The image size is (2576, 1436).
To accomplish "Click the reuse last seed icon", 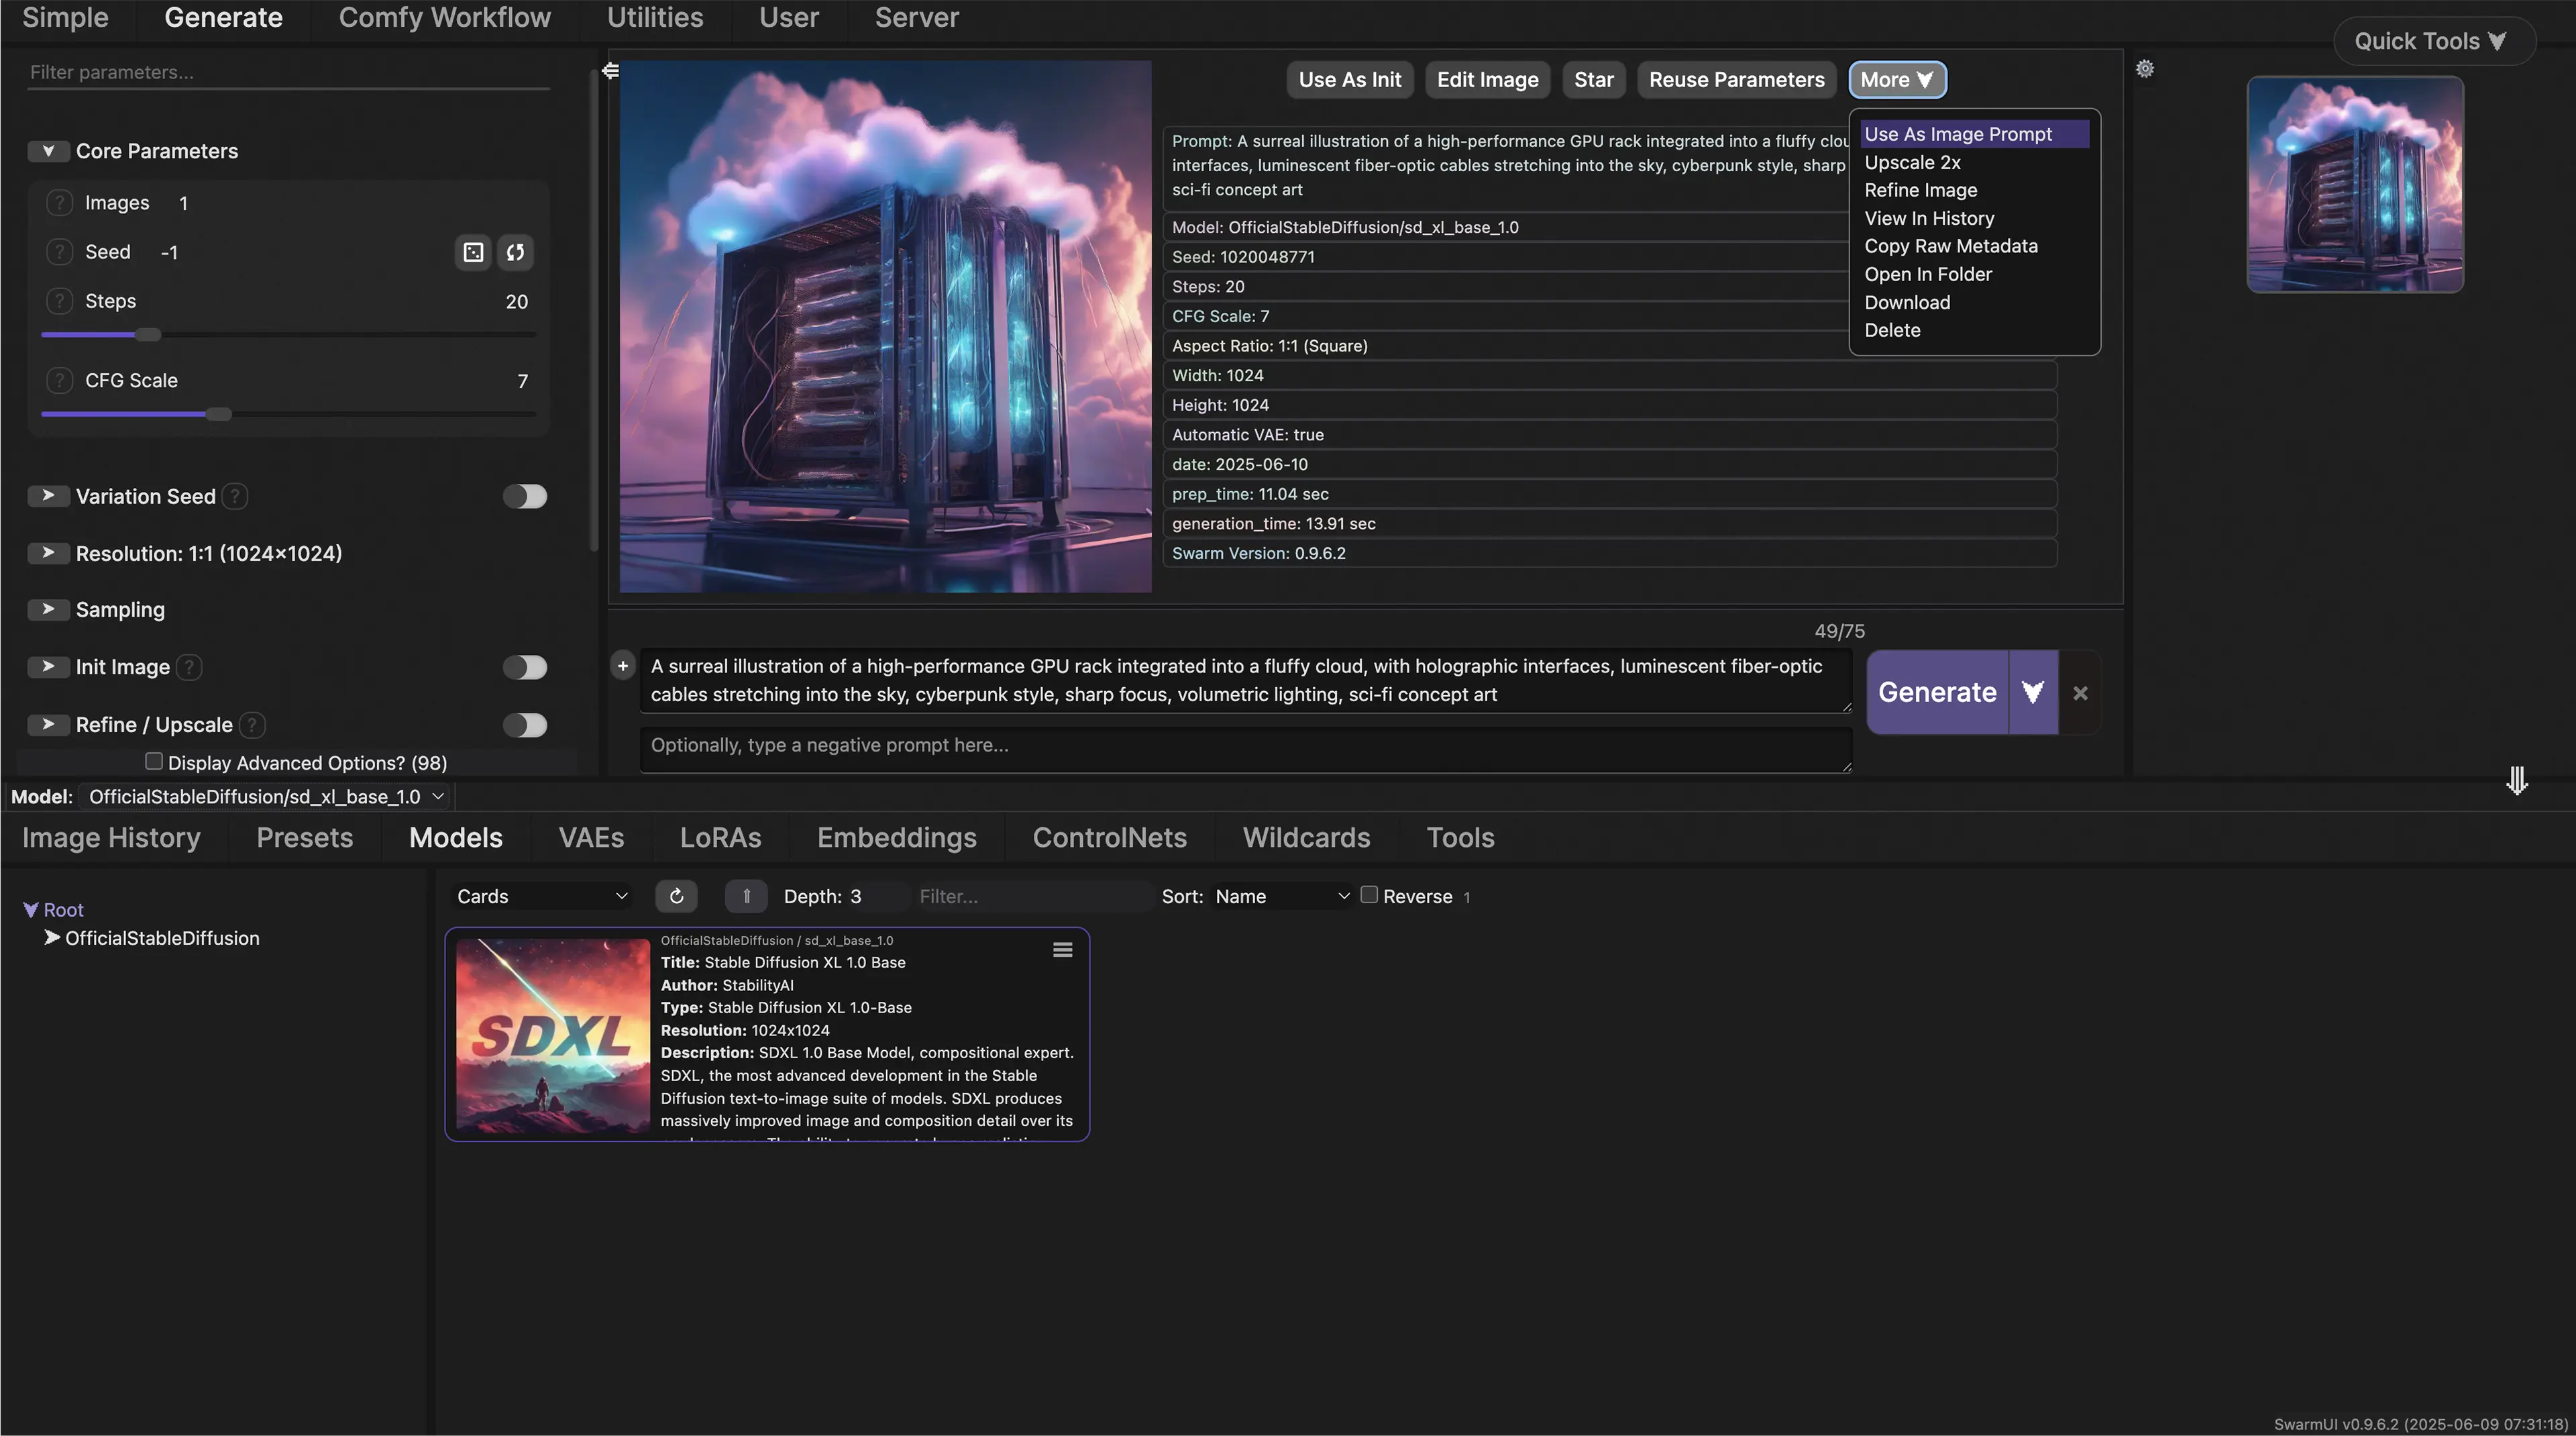I will (515, 252).
